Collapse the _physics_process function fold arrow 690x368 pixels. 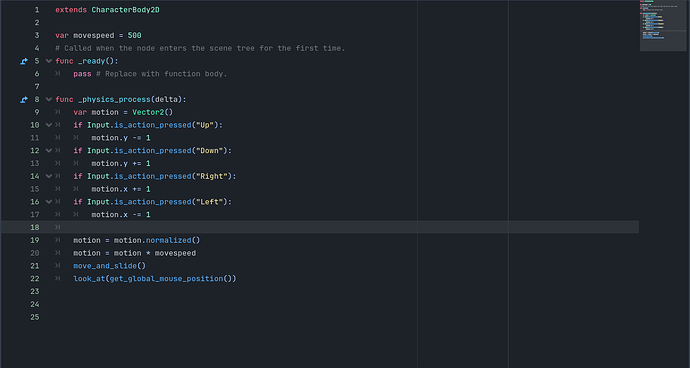[49, 99]
